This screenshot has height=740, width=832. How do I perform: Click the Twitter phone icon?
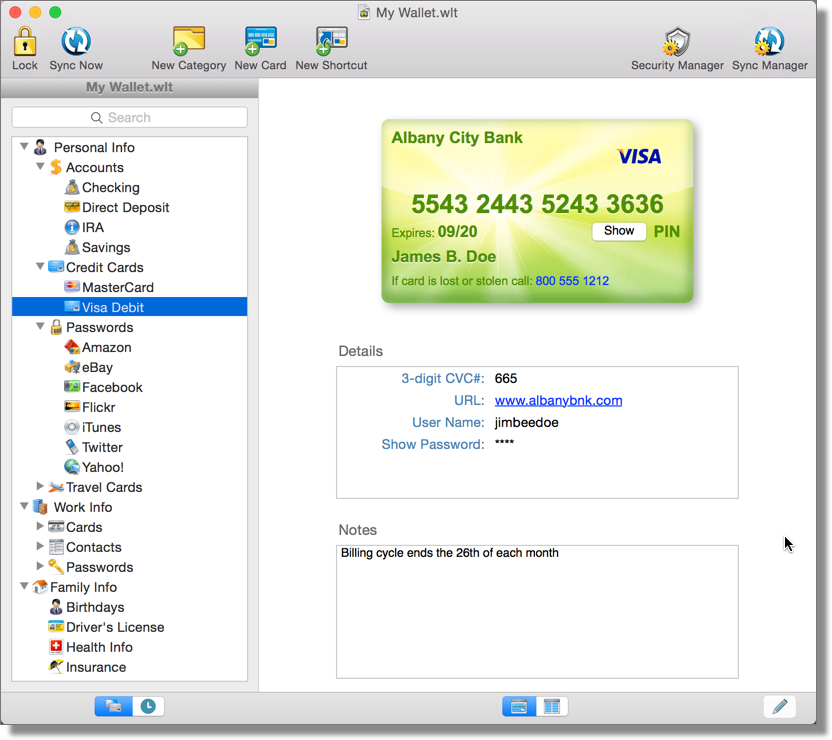[x=72, y=447]
